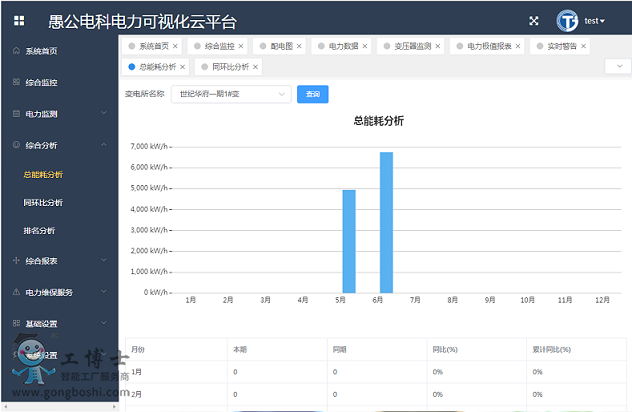
Task: Expand the tabs overflow dropdown arrow
Action: (x=617, y=67)
